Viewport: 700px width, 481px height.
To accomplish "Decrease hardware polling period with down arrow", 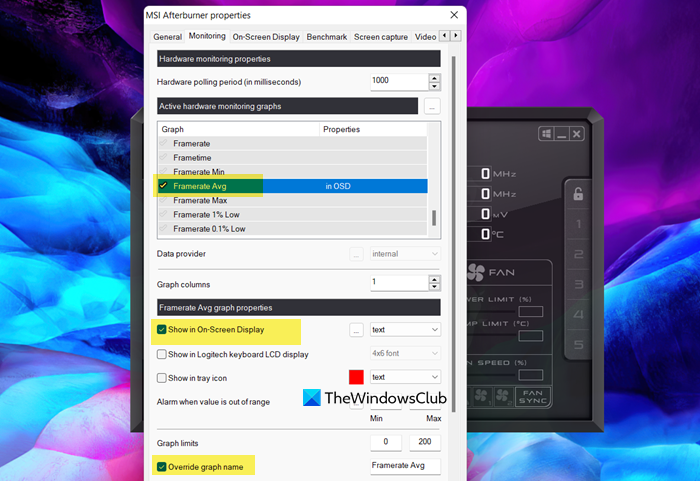I will (434, 86).
